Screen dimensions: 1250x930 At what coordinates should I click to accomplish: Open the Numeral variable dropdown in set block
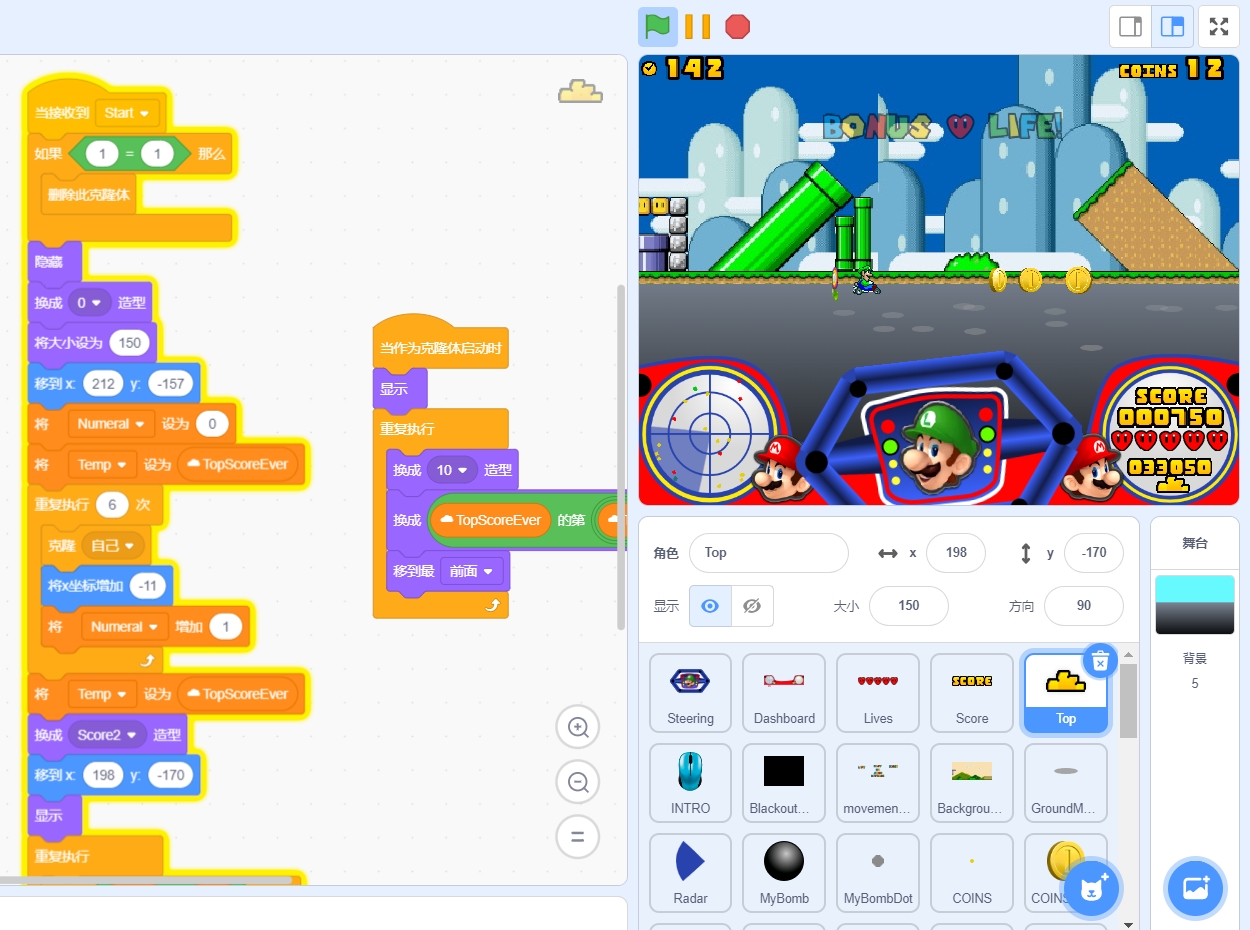pyautogui.click(x=111, y=424)
